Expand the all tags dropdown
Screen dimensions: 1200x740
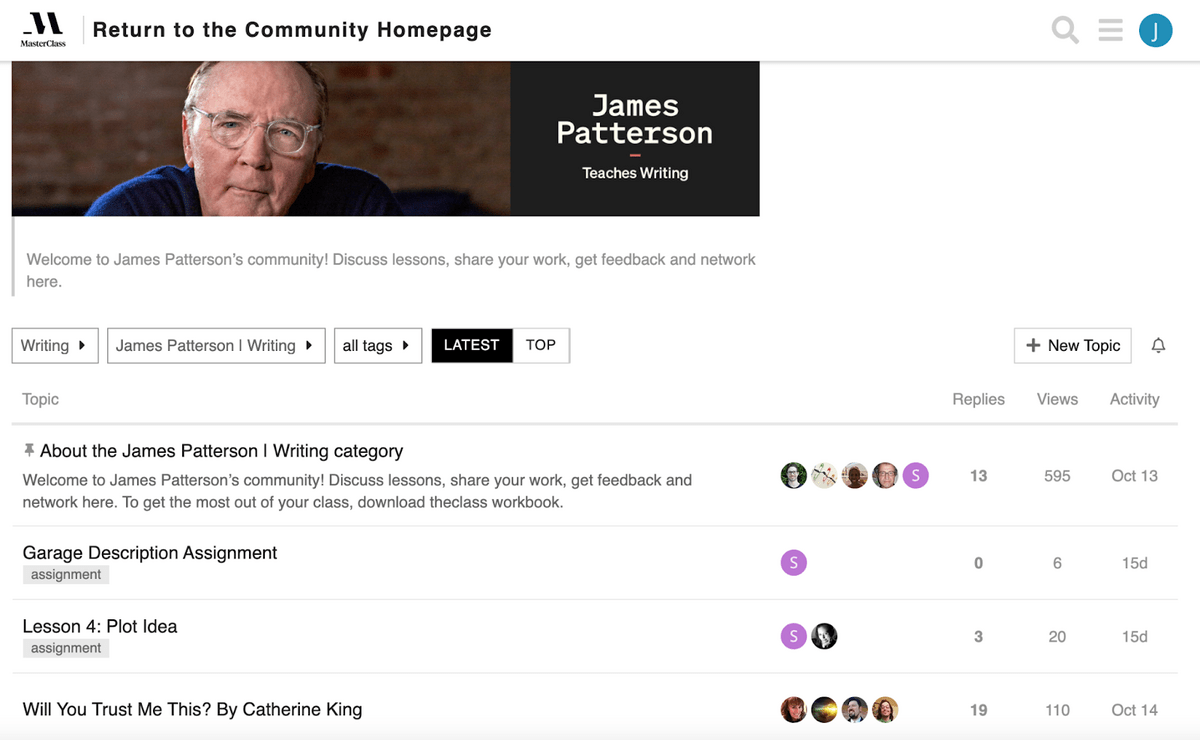coord(377,346)
